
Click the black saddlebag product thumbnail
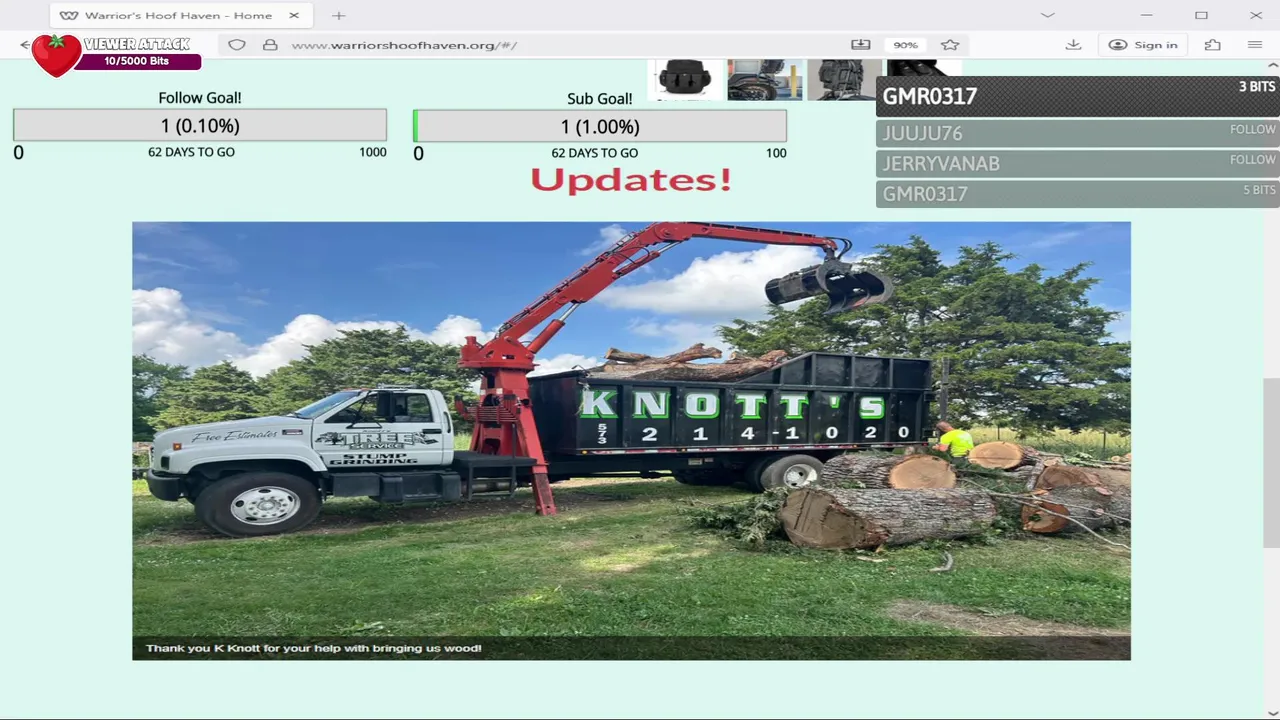(x=685, y=79)
